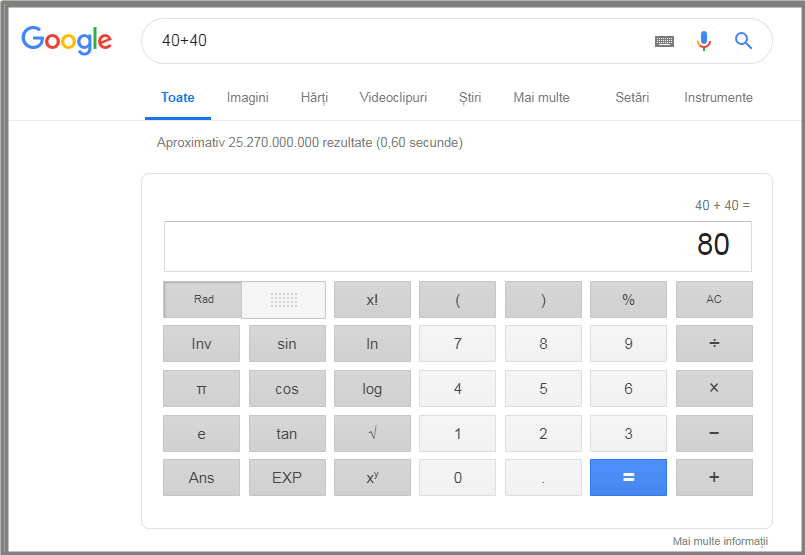Tap digit 8 on the calculator

(x=543, y=343)
